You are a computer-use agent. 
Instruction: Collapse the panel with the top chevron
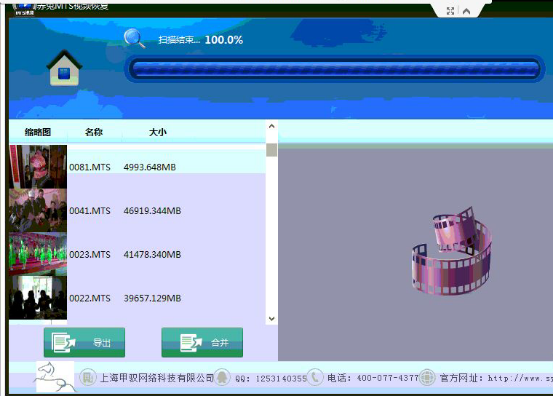[466, 11]
